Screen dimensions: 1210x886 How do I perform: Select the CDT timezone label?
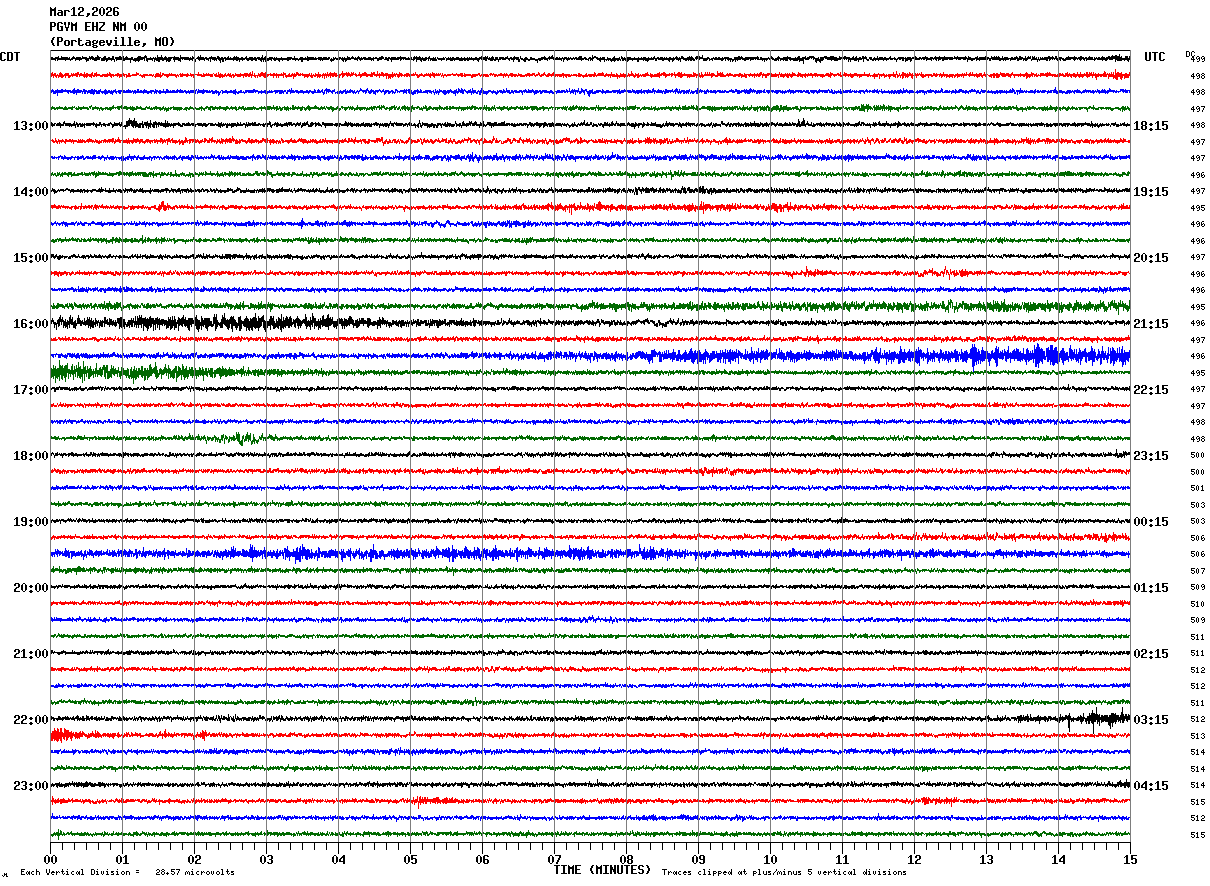click(10, 57)
